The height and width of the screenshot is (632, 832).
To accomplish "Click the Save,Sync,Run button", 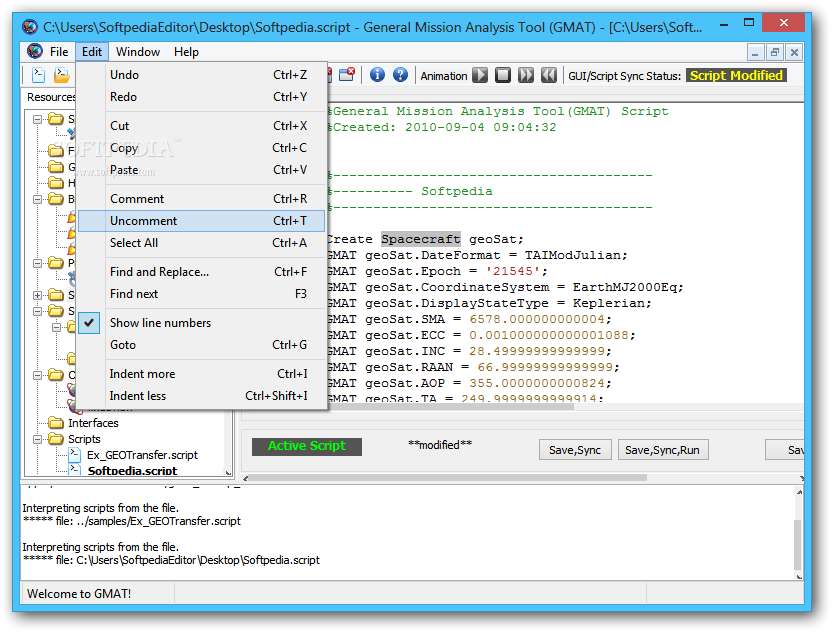I will [x=662, y=450].
